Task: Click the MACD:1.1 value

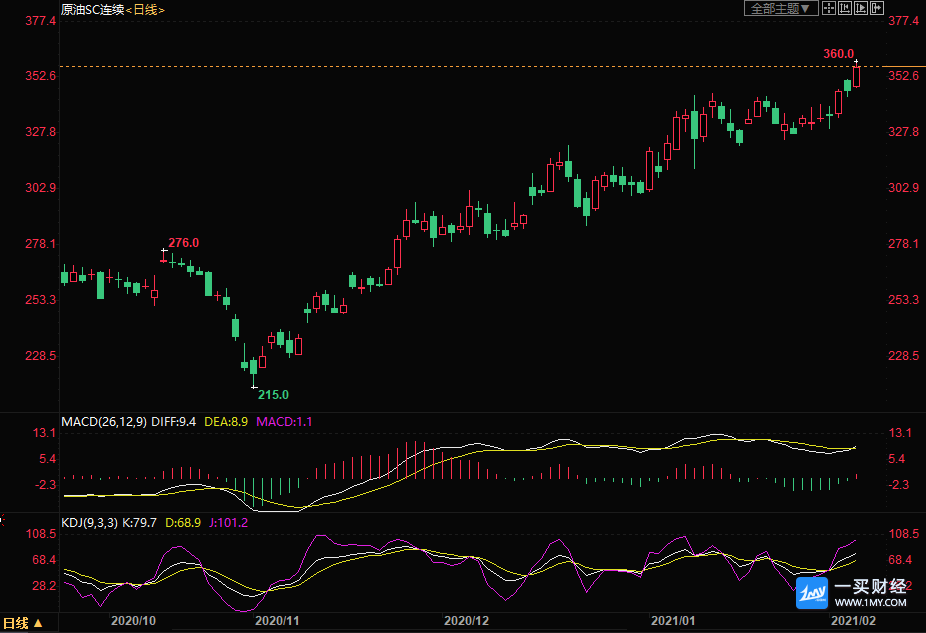Action: point(284,422)
